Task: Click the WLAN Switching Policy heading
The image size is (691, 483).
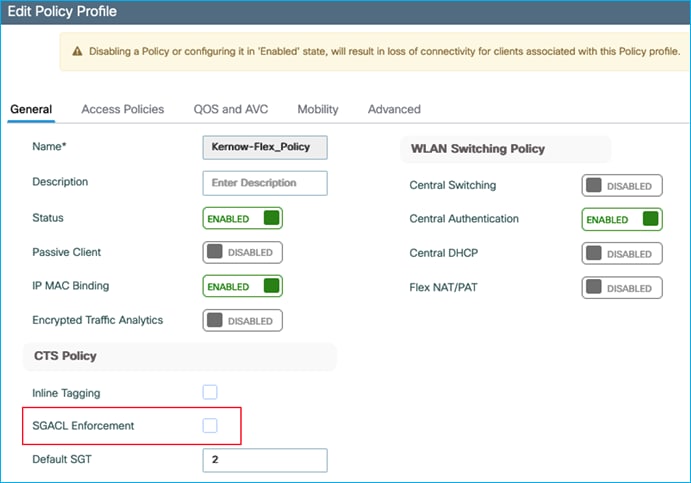Action: click(x=478, y=149)
